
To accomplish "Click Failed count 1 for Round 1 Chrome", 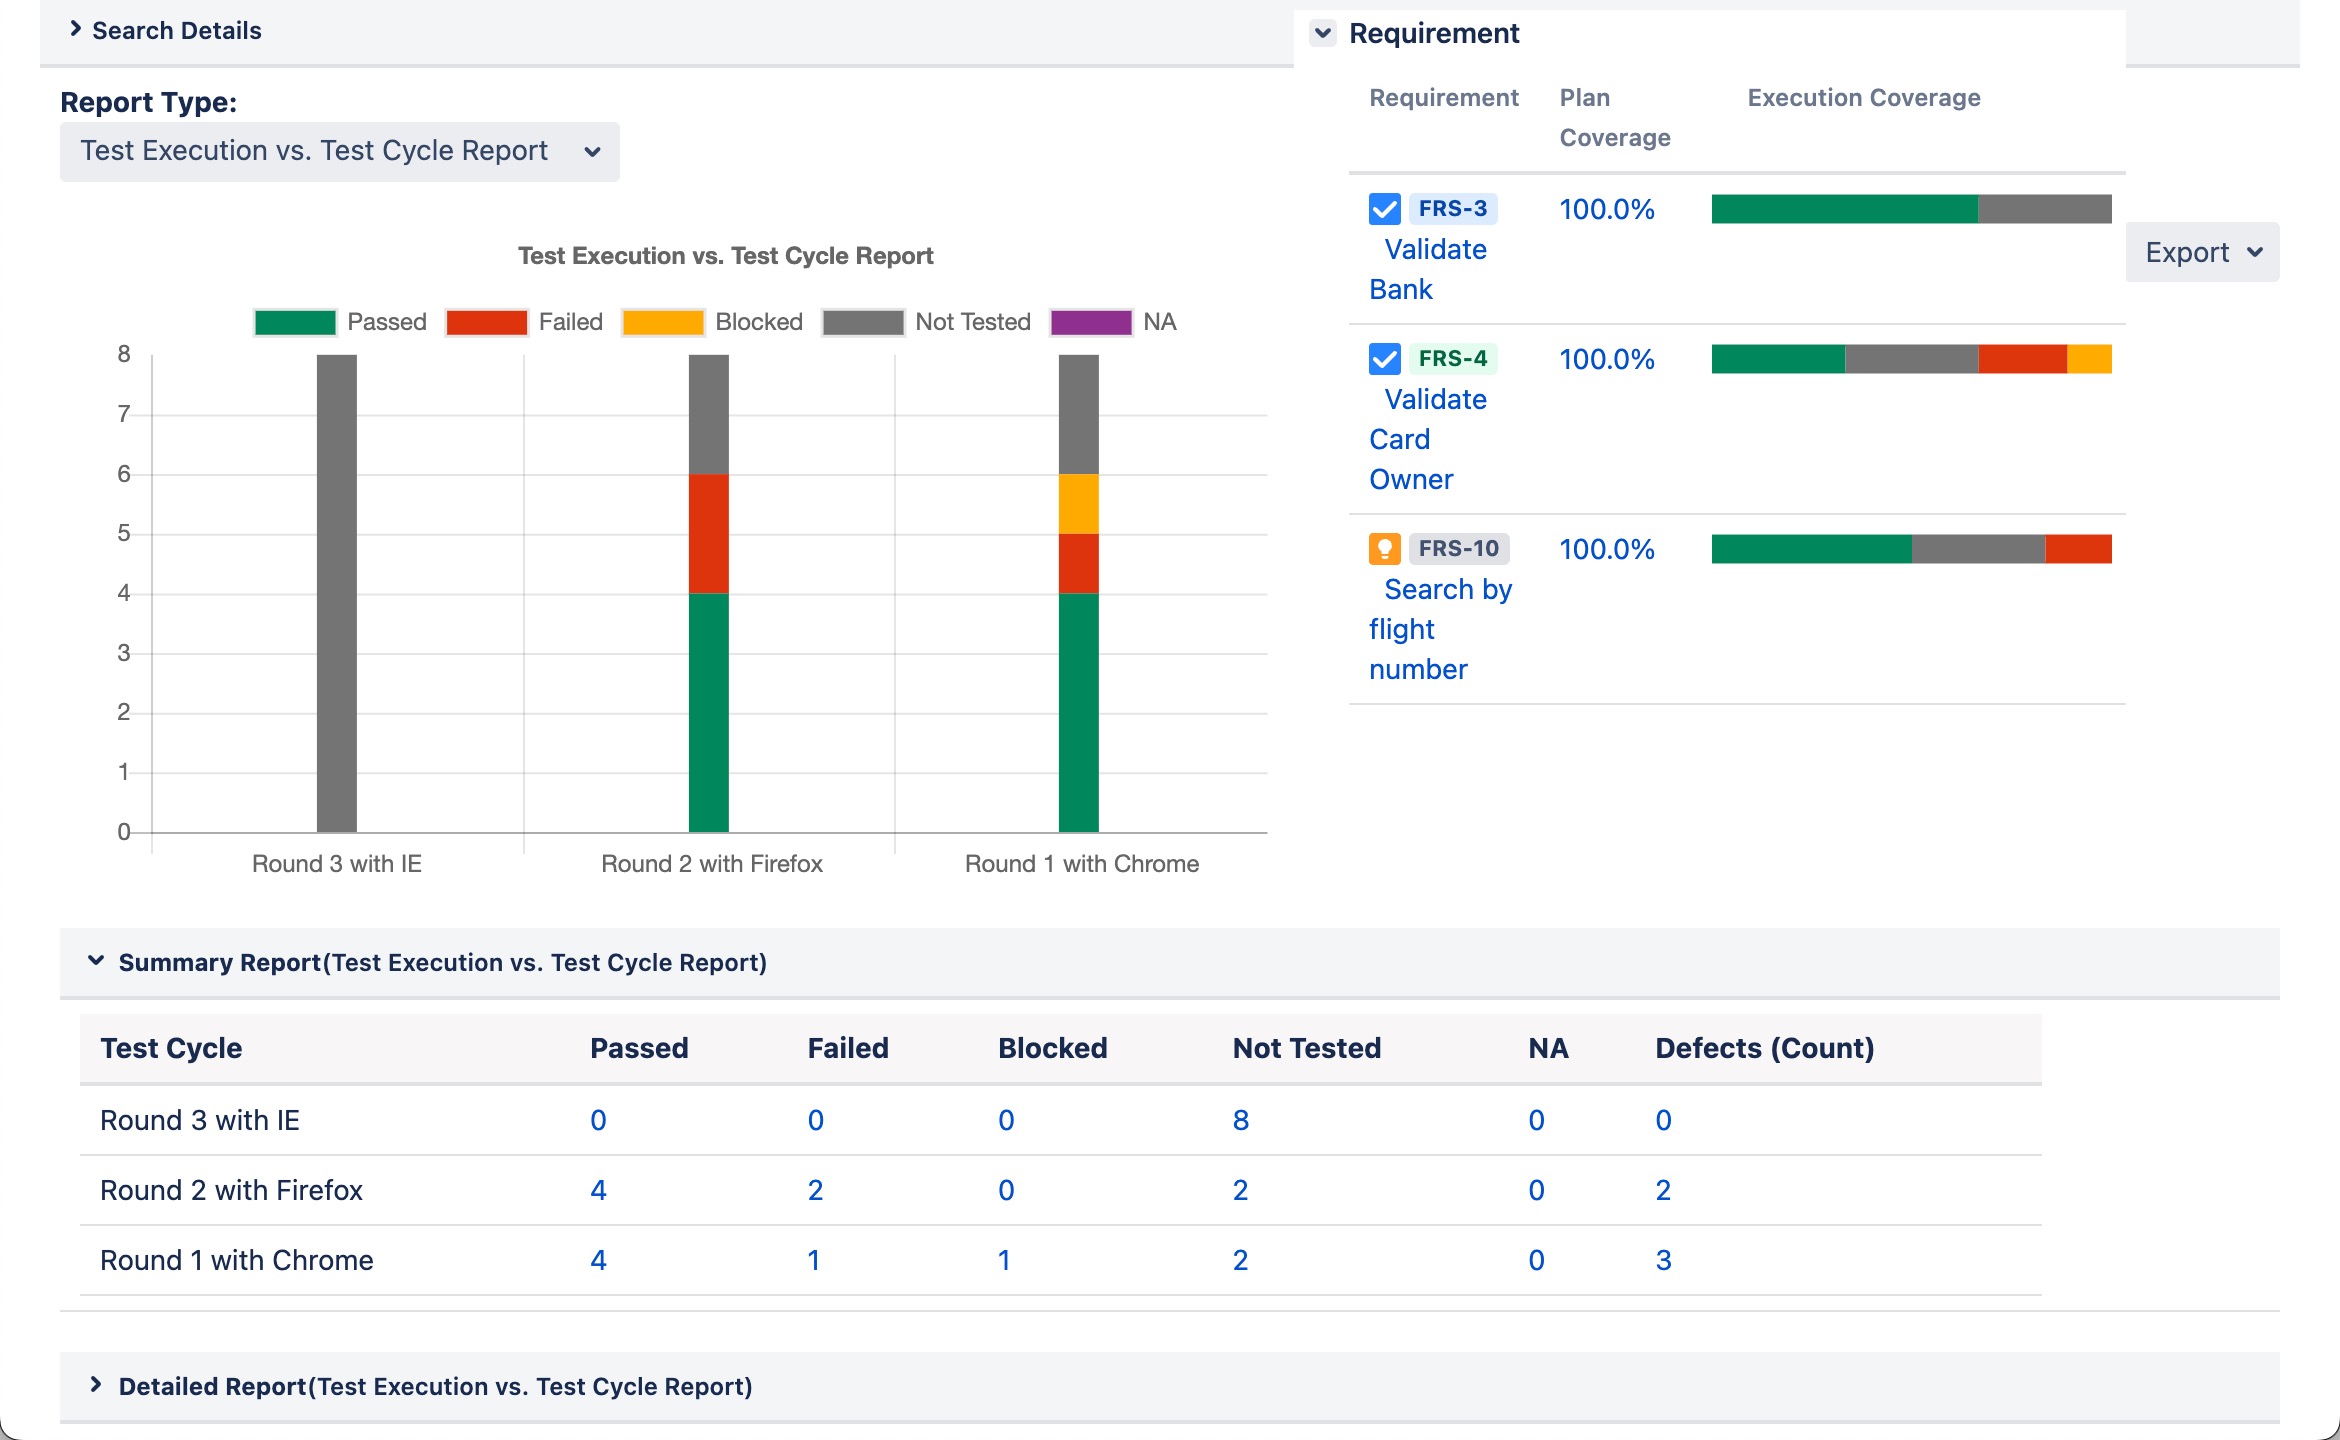I will 814,1260.
